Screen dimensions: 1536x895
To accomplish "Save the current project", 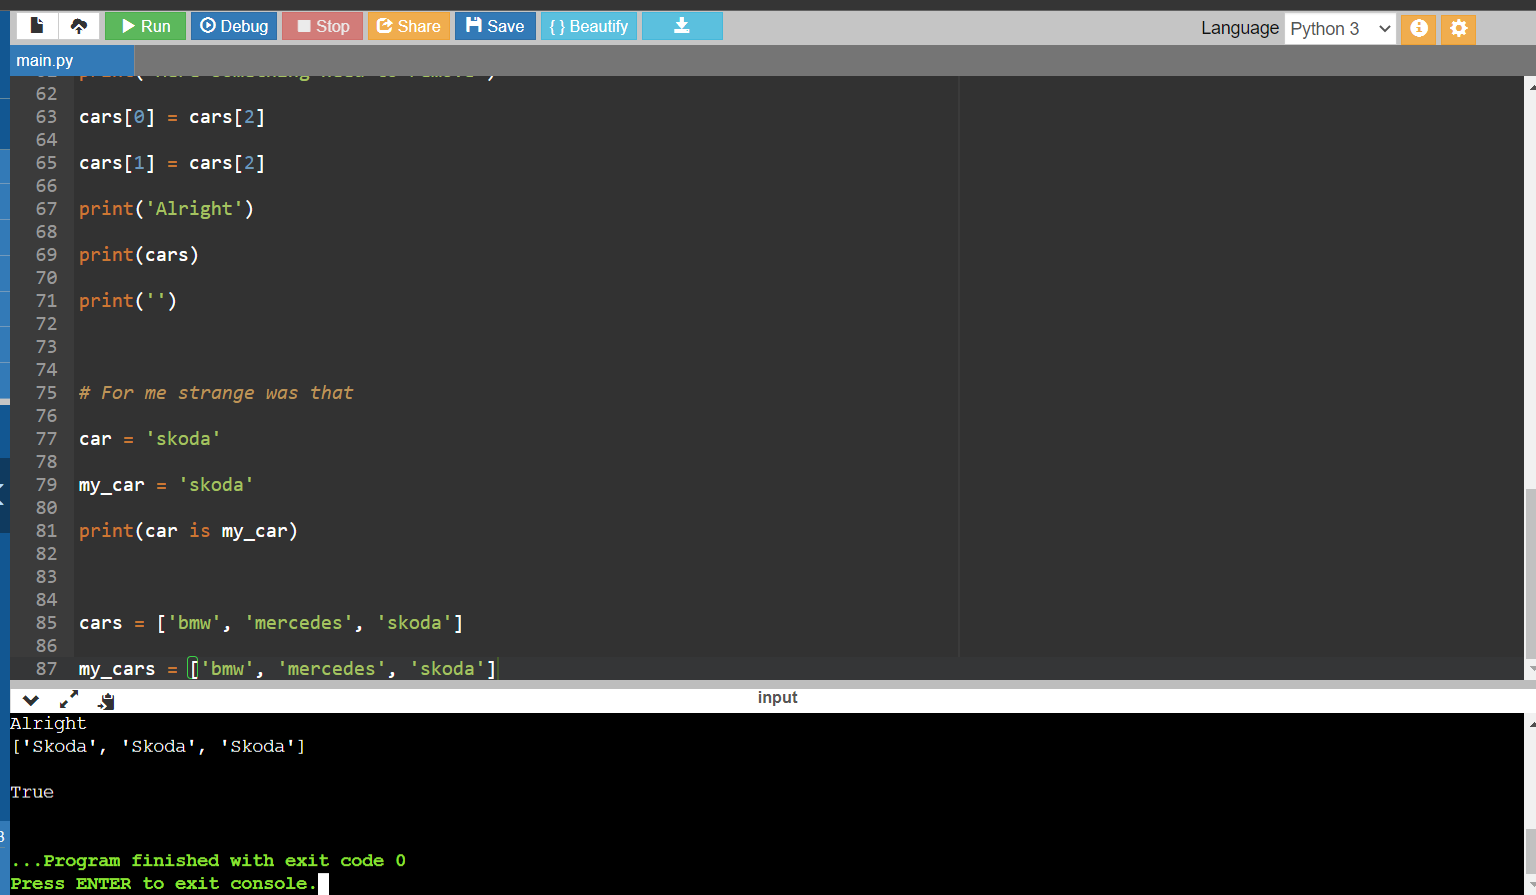I will coord(495,26).
